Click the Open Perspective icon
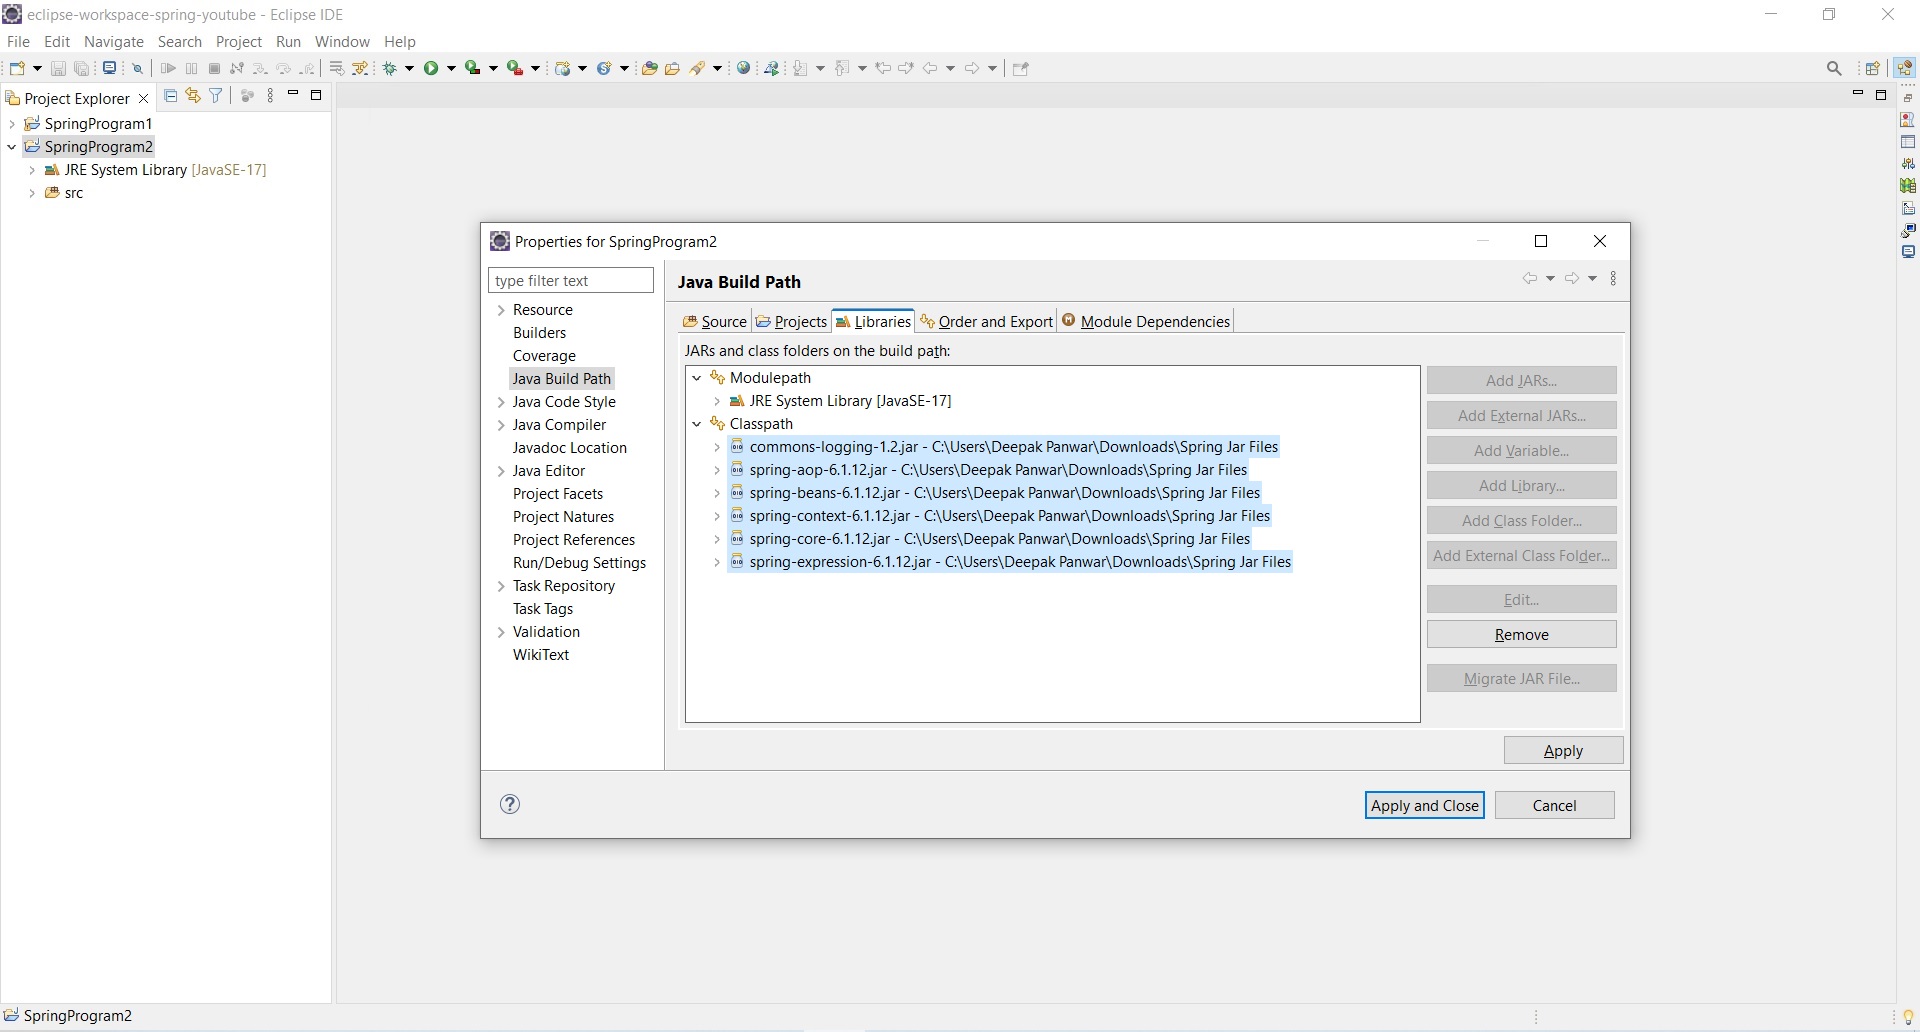This screenshot has width=1920, height=1032. click(1873, 68)
